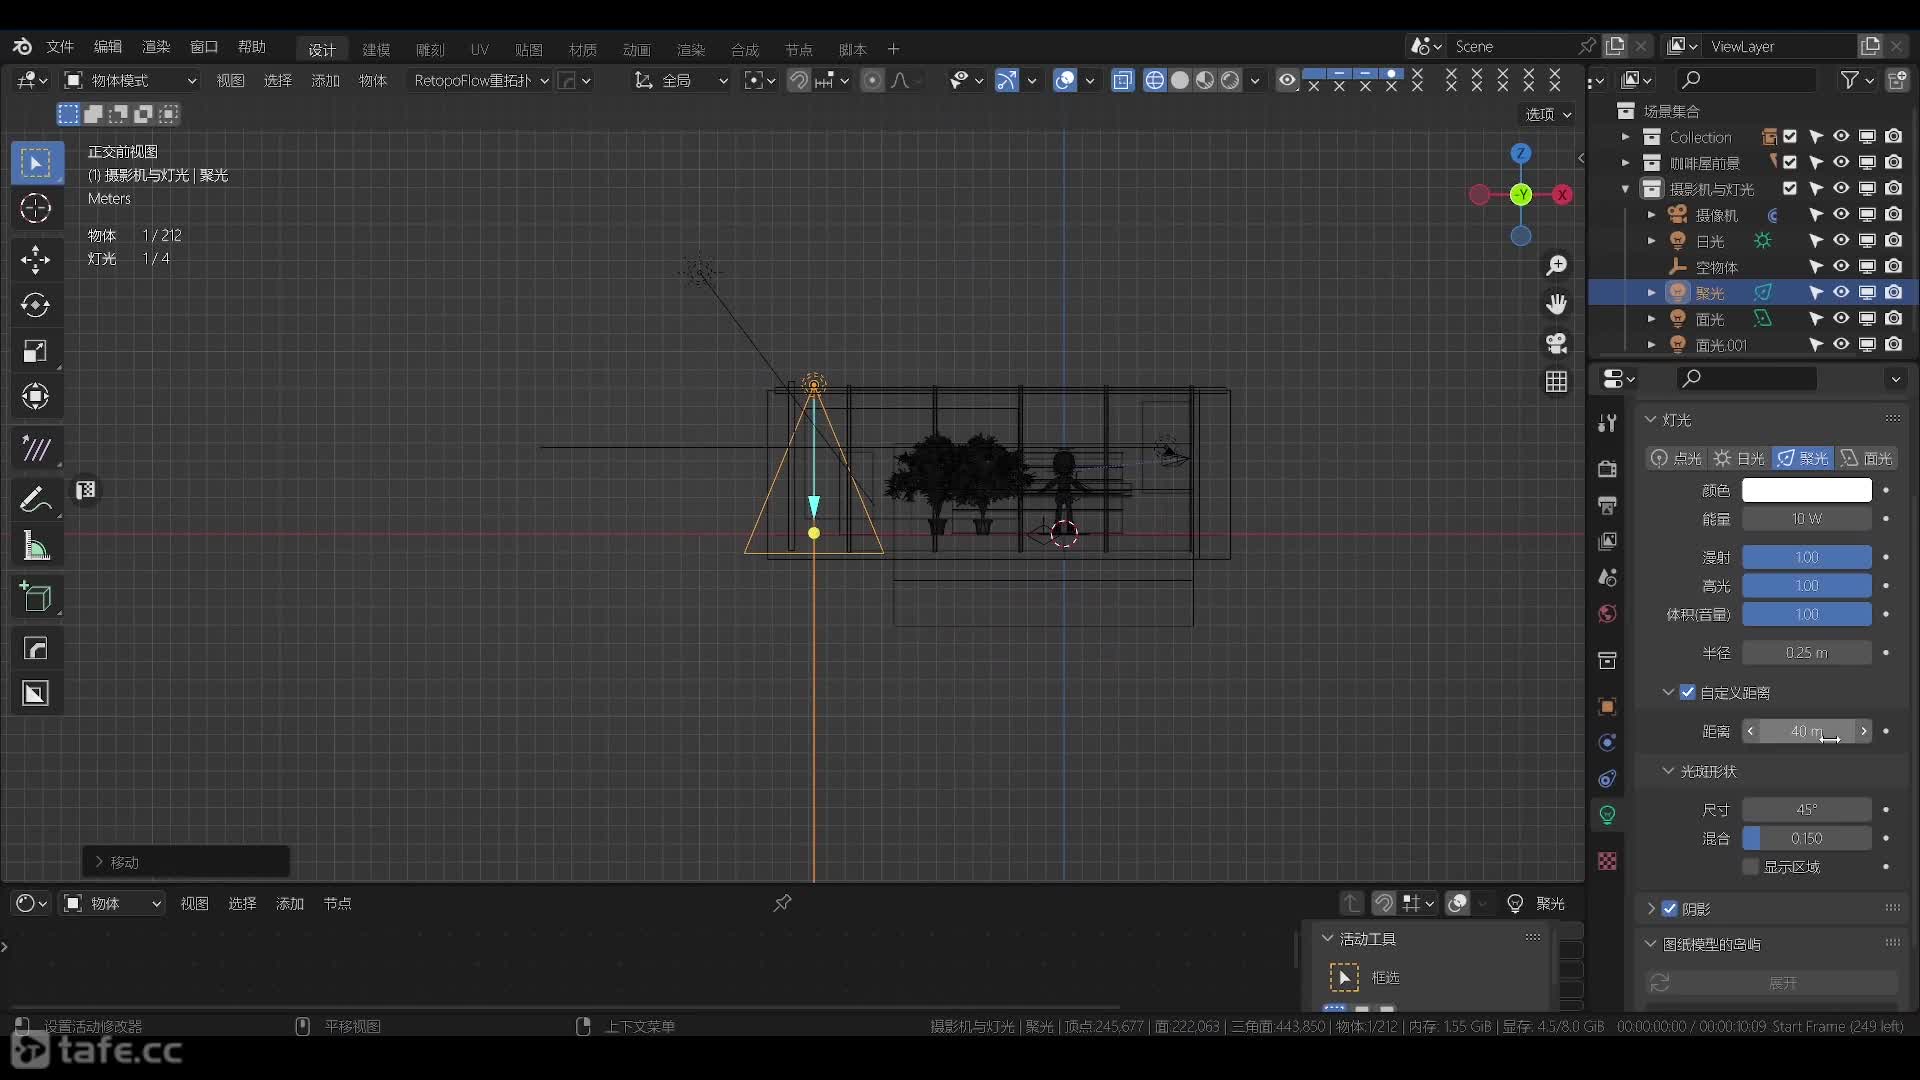Image resolution: width=1920 pixels, height=1080 pixels.
Task: Switch to the UV workspace tab
Action: click(x=480, y=49)
